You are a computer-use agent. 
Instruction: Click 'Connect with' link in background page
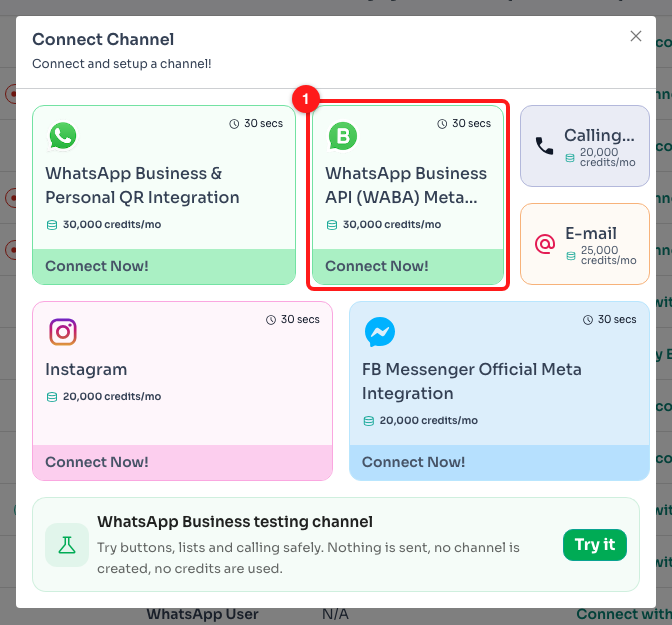coord(624,615)
